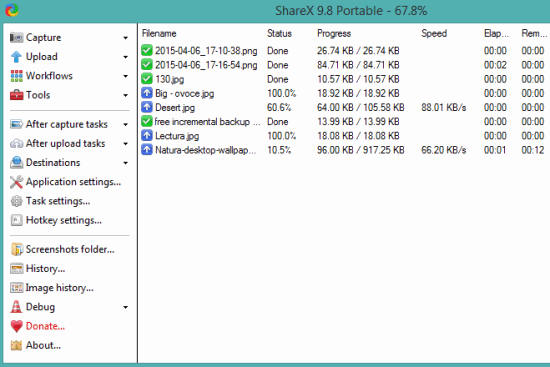Click the Application settings wrench icon

[x=16, y=182]
